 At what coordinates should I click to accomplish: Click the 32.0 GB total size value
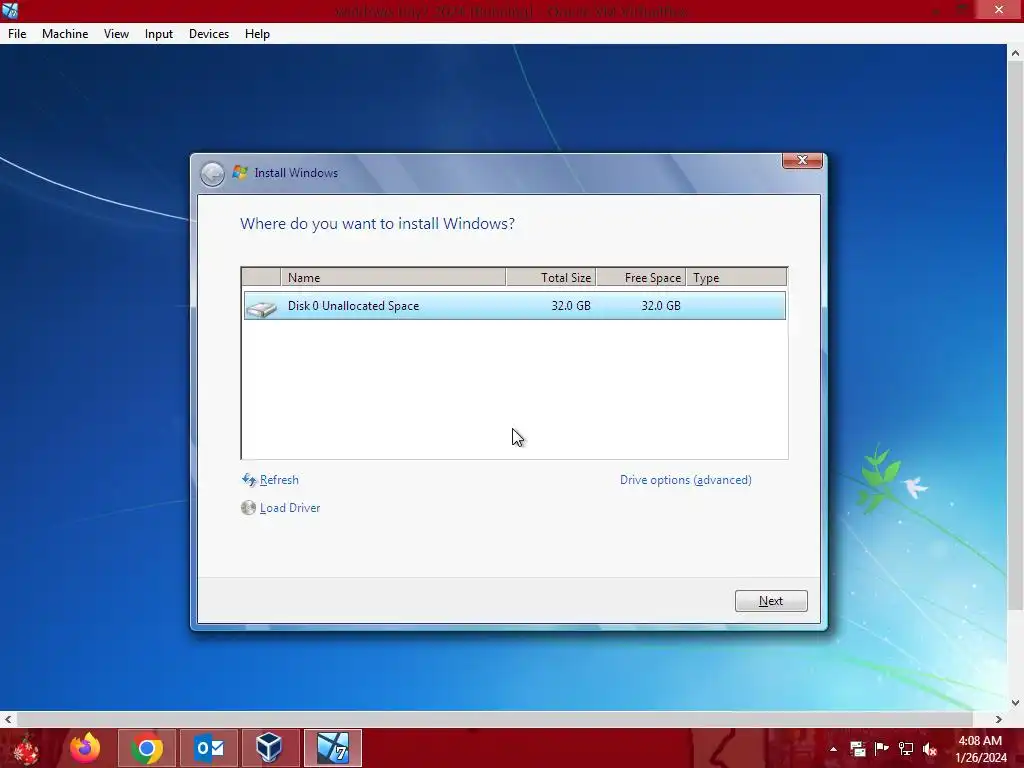tap(571, 306)
